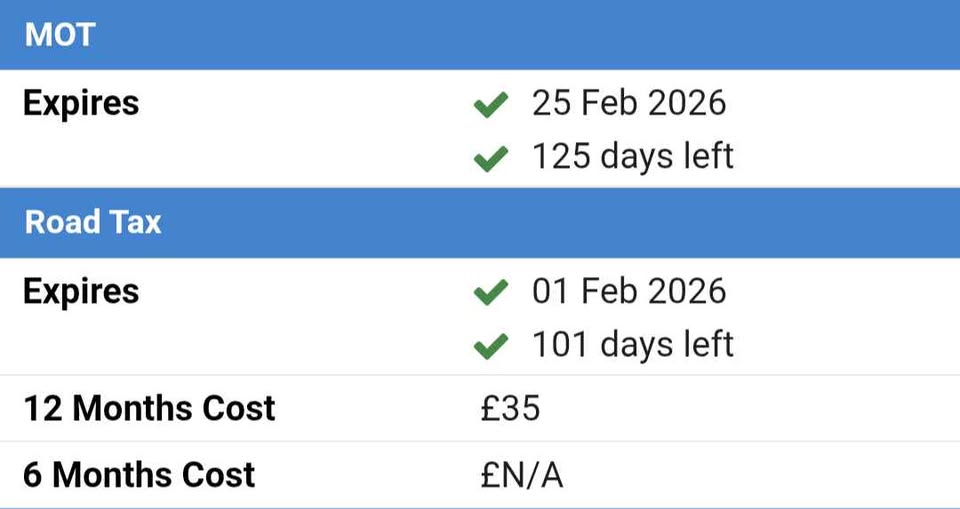Click the £N/A cost value
The image size is (960, 509).
[521, 474]
